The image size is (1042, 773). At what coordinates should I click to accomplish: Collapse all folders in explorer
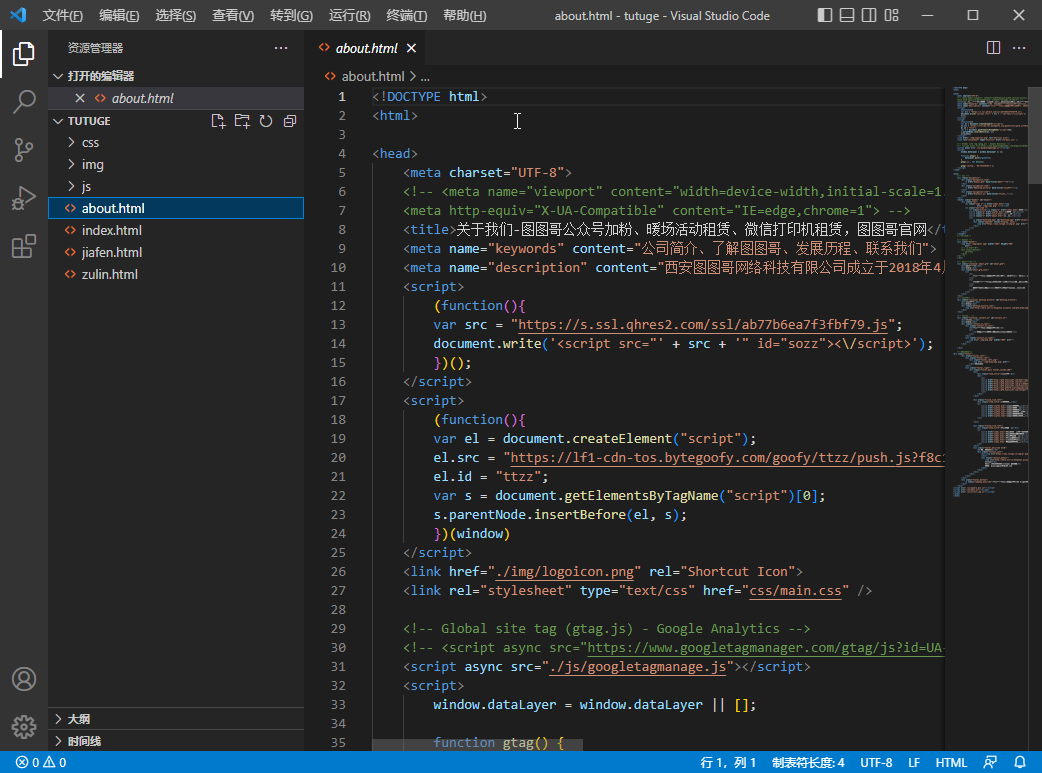pos(290,121)
